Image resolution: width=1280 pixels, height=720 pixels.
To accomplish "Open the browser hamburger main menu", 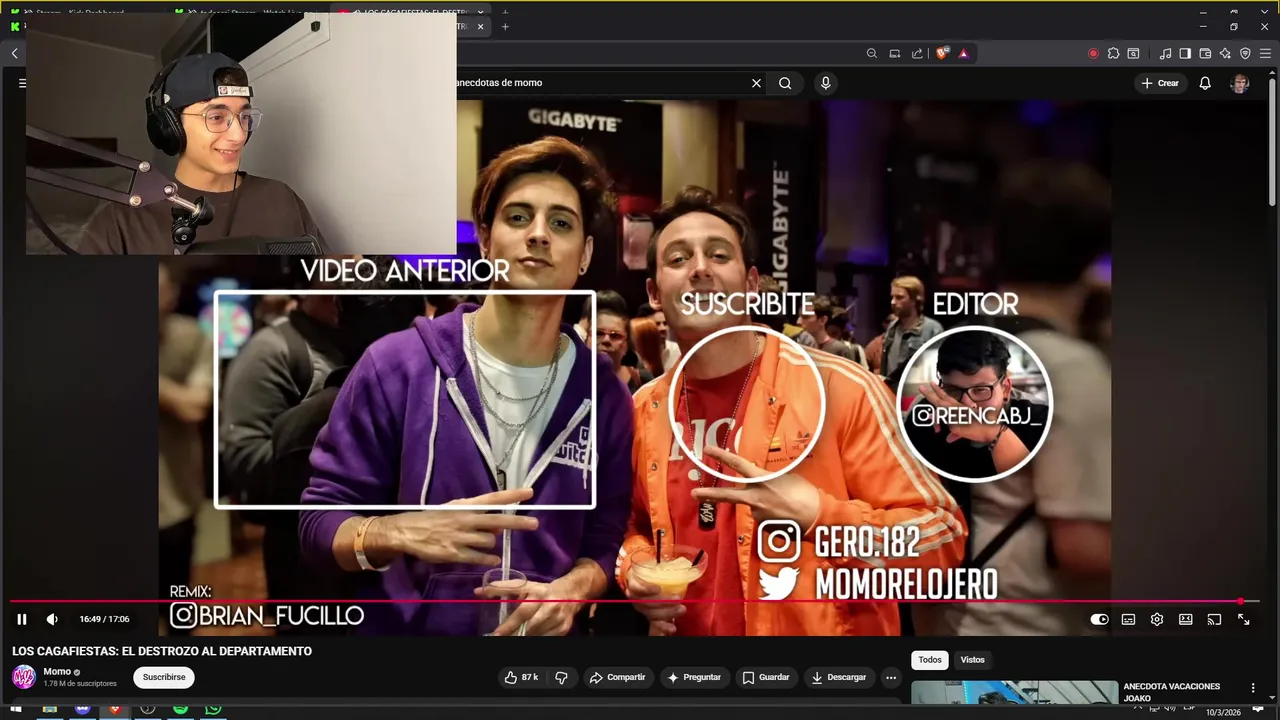I will pos(1265,53).
